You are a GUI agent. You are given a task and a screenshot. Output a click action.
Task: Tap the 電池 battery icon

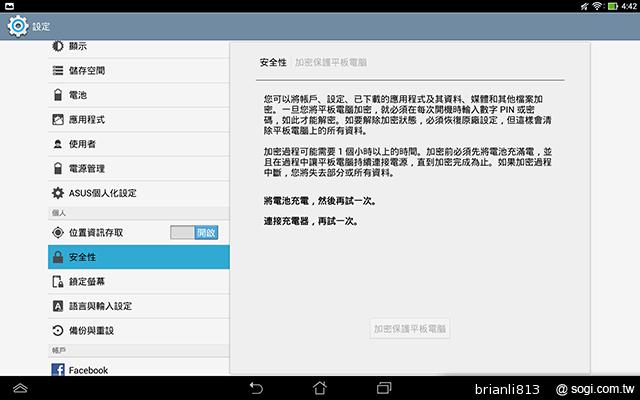(58, 95)
